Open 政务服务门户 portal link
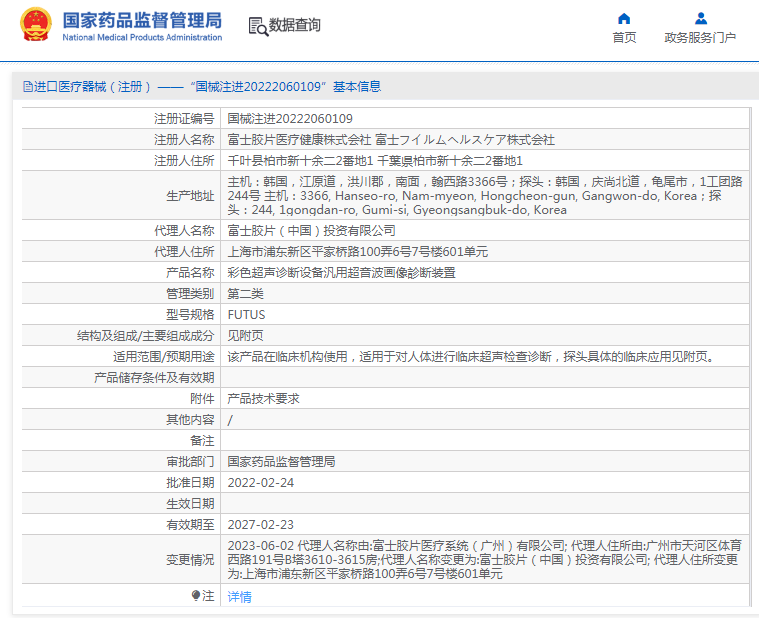Viewport: 759px width, 618px height. 700,37
